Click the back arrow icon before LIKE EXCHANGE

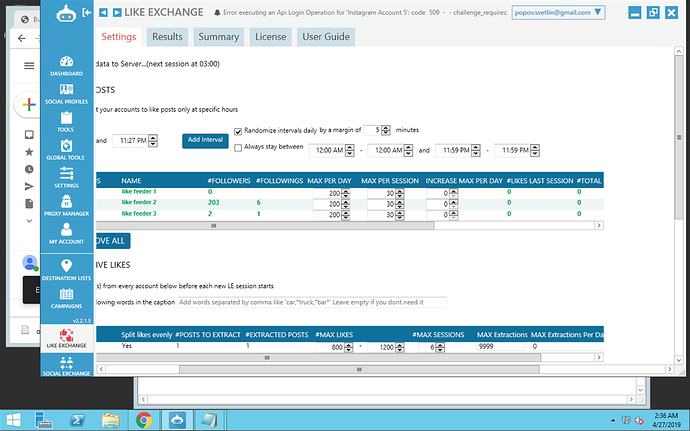point(103,12)
